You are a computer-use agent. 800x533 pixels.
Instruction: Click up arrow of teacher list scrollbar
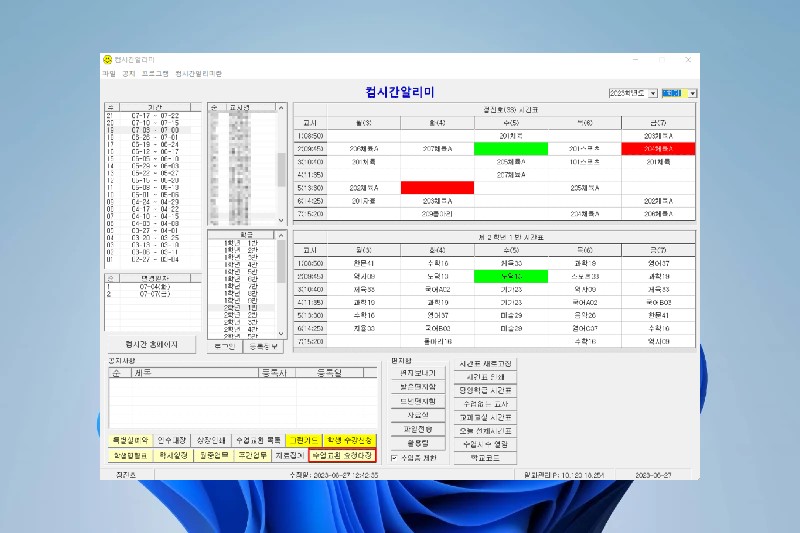(x=281, y=108)
